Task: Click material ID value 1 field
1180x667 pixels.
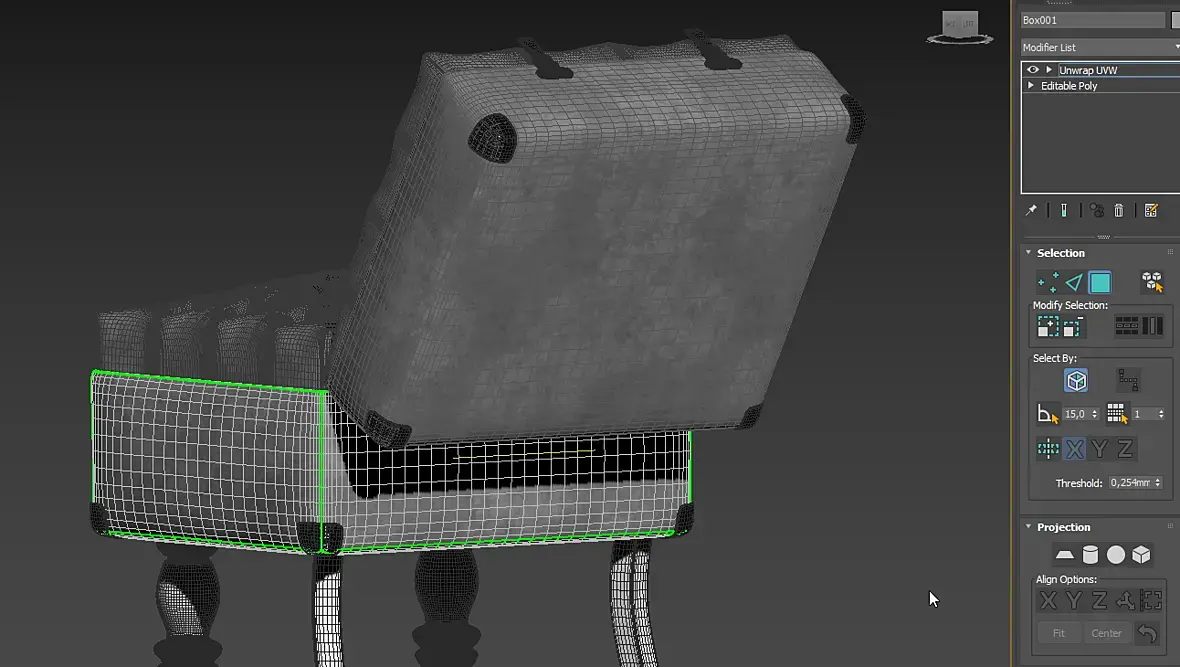Action: [1143, 414]
